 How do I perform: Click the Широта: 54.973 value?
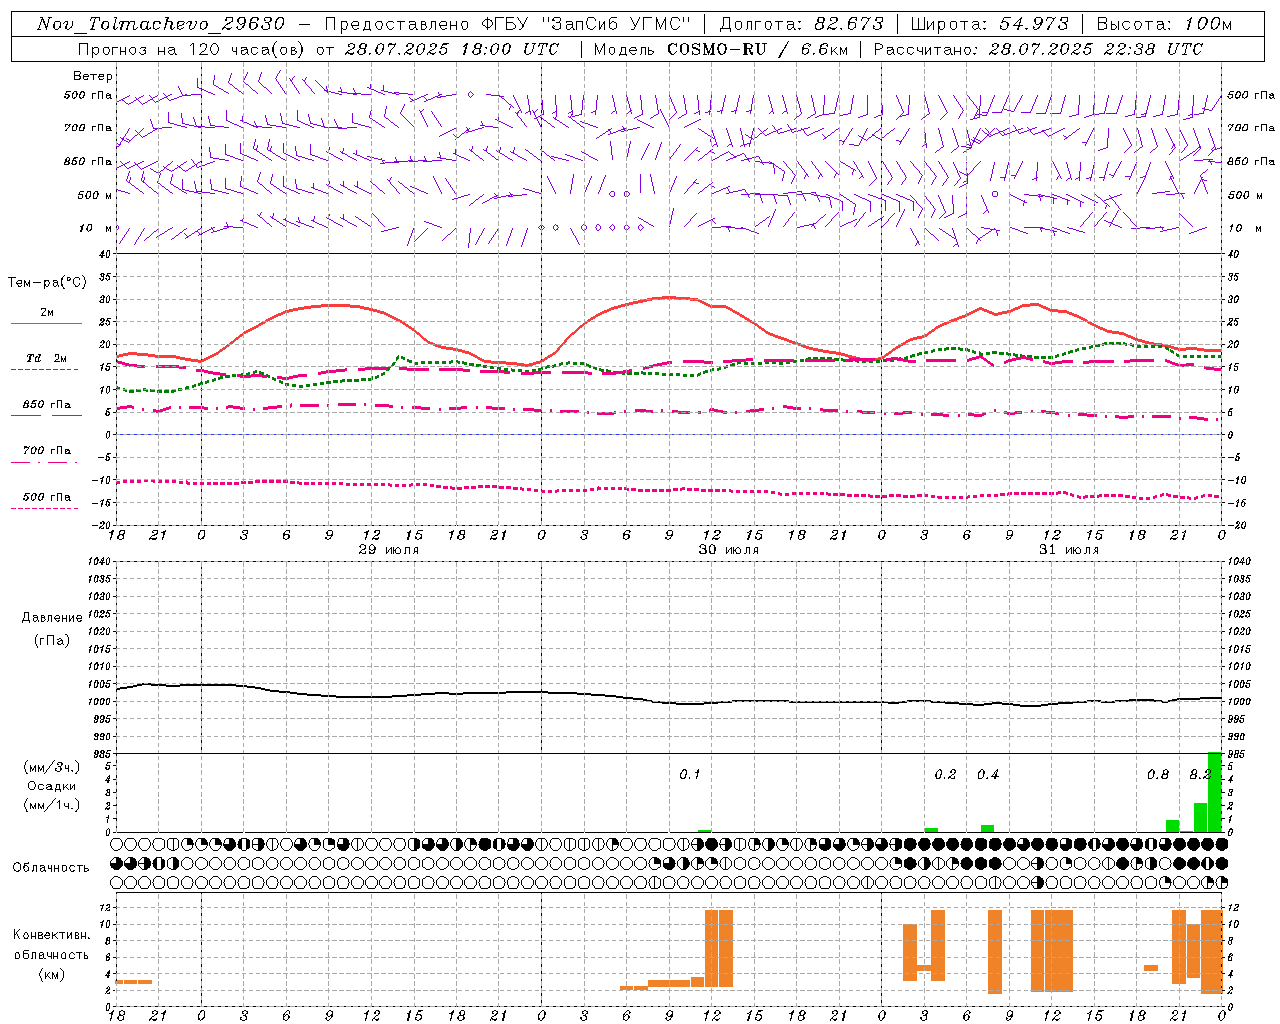point(990,24)
